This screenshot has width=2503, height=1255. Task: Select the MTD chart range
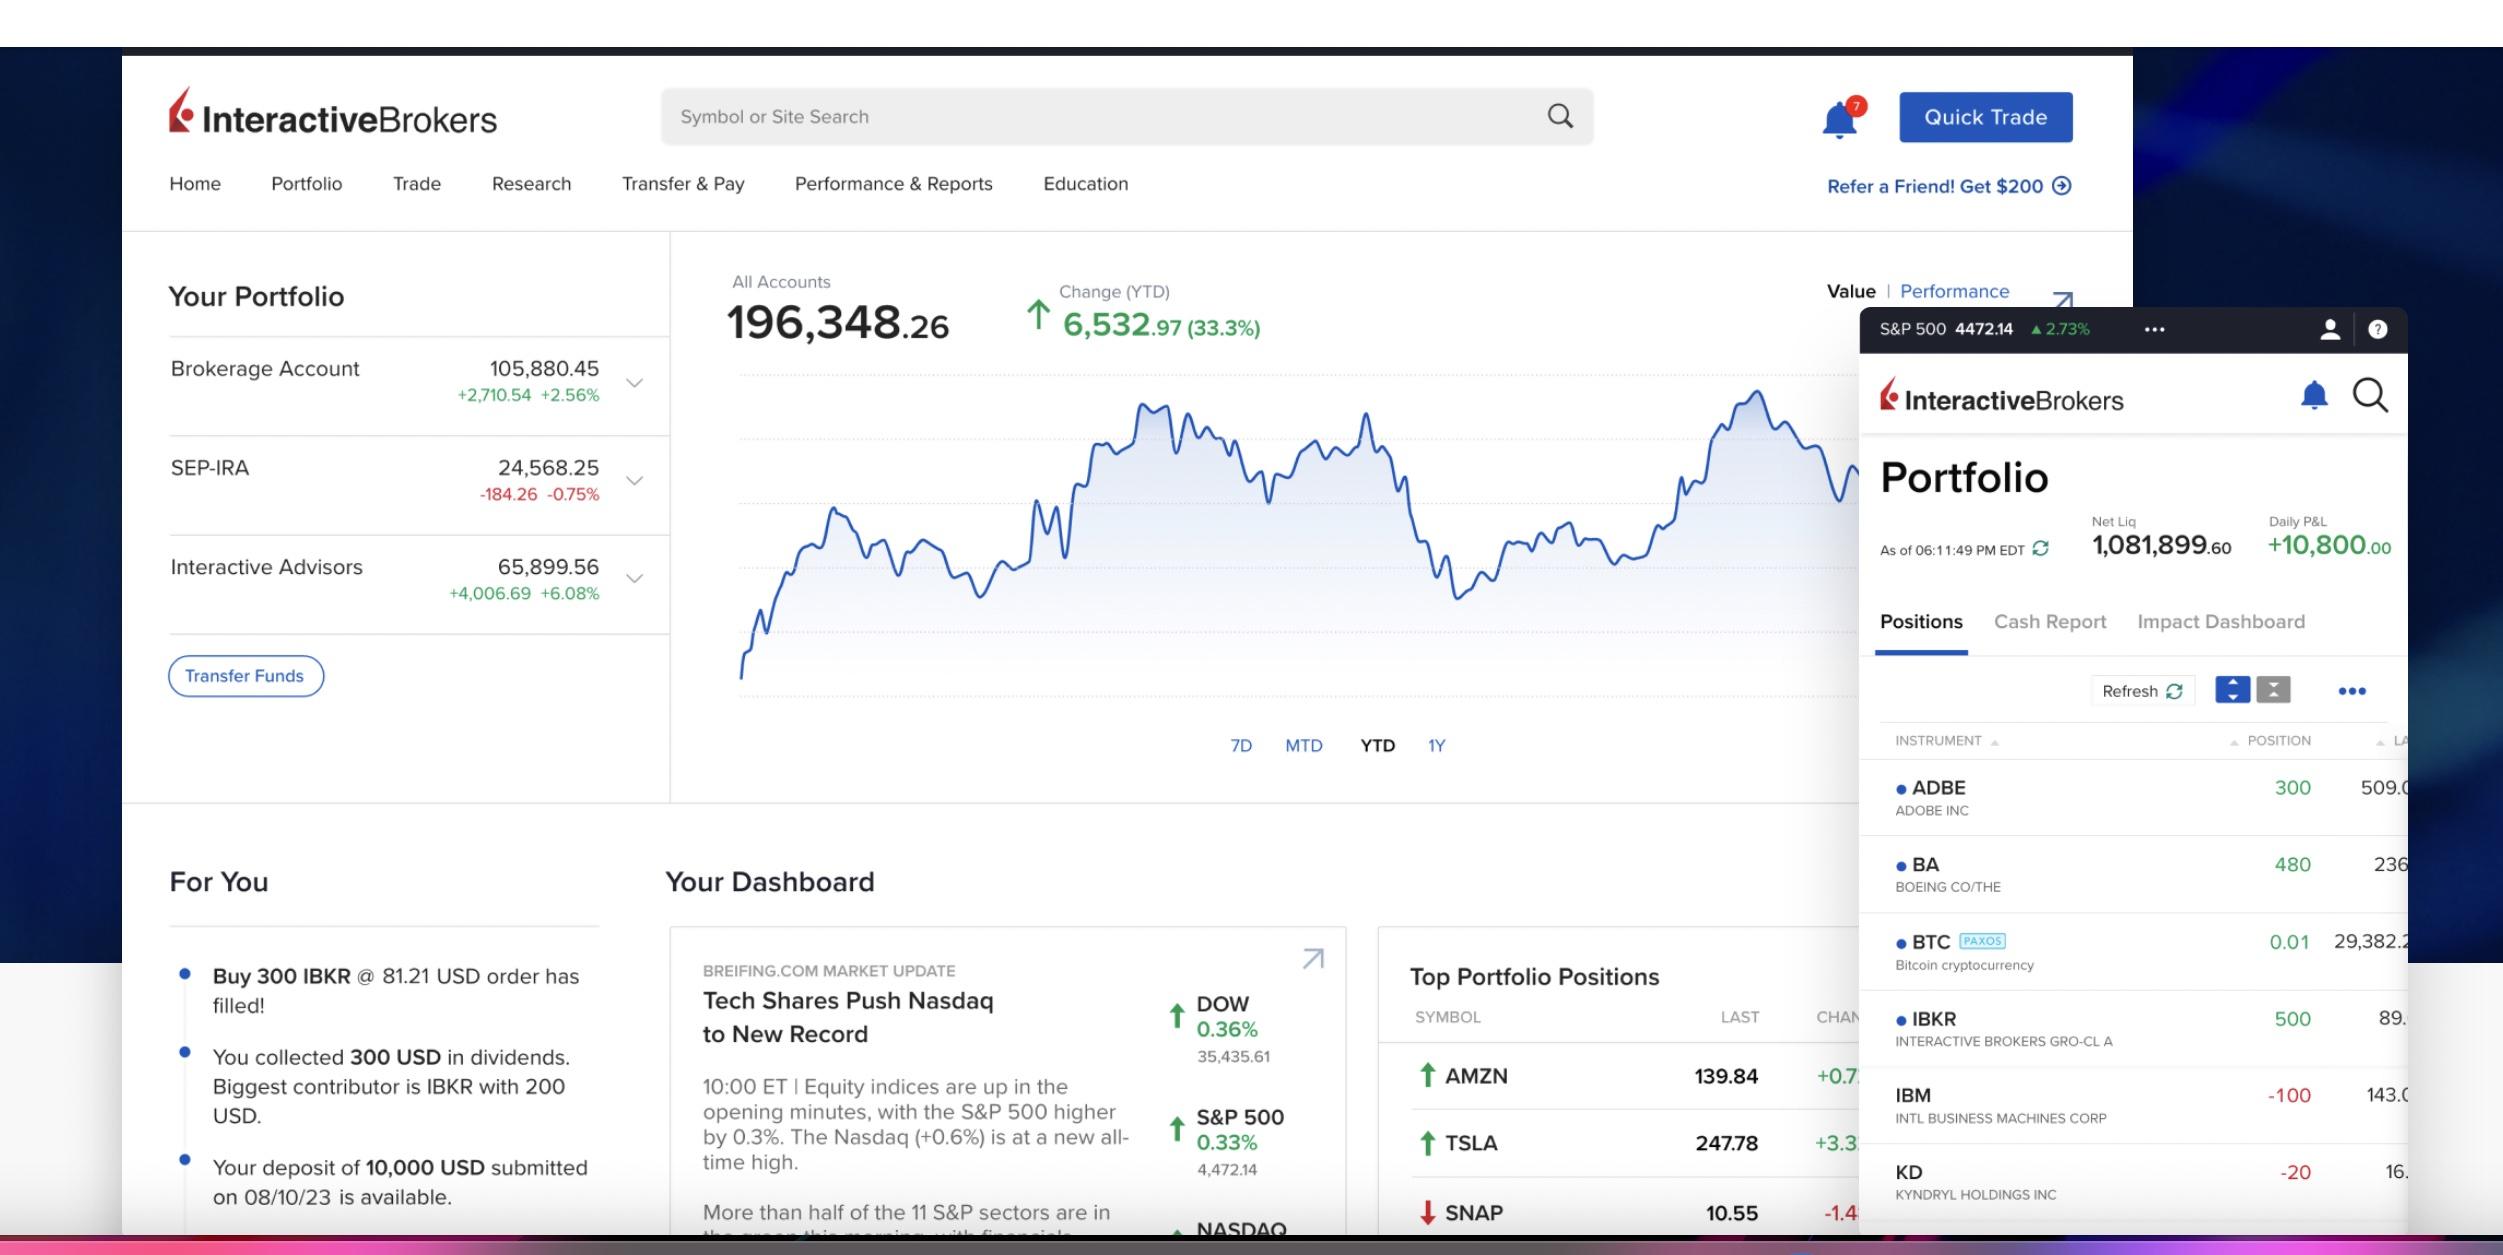(1304, 745)
